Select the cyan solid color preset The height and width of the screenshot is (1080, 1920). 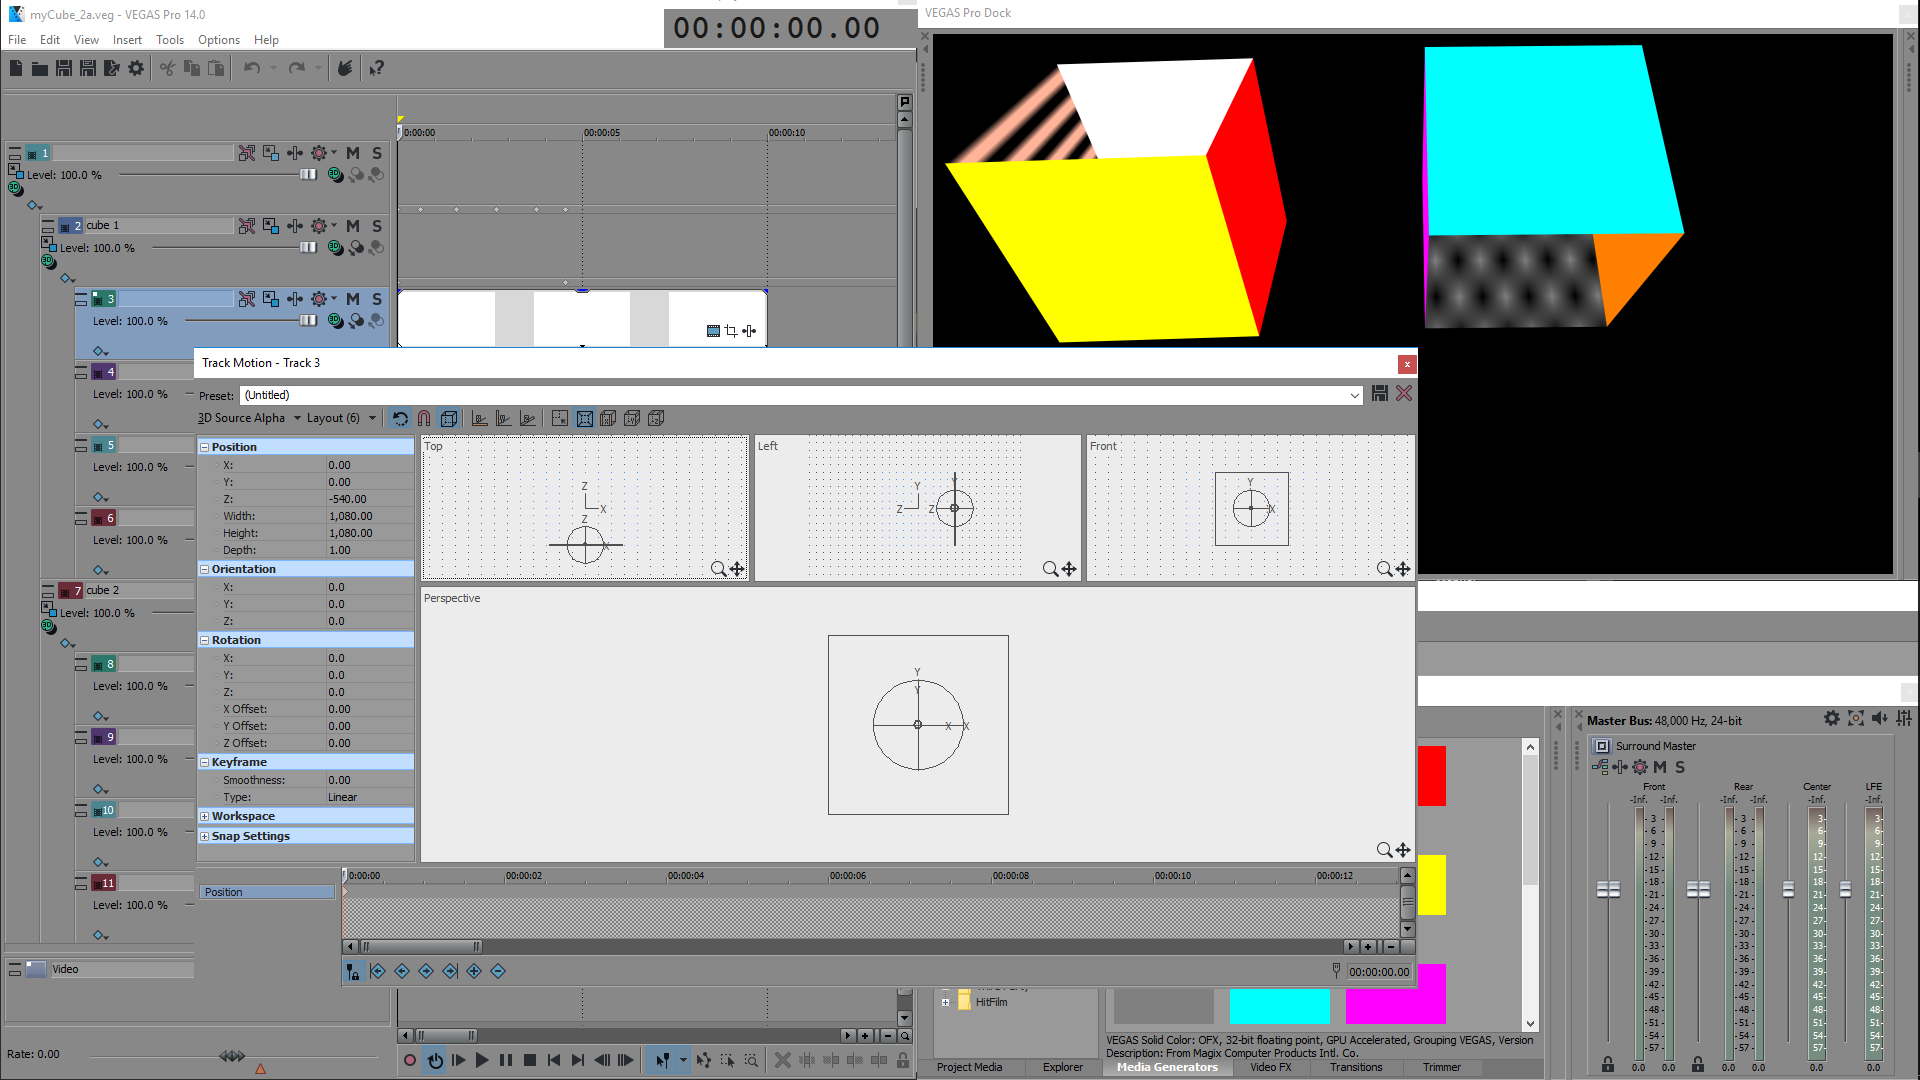coord(1279,1006)
